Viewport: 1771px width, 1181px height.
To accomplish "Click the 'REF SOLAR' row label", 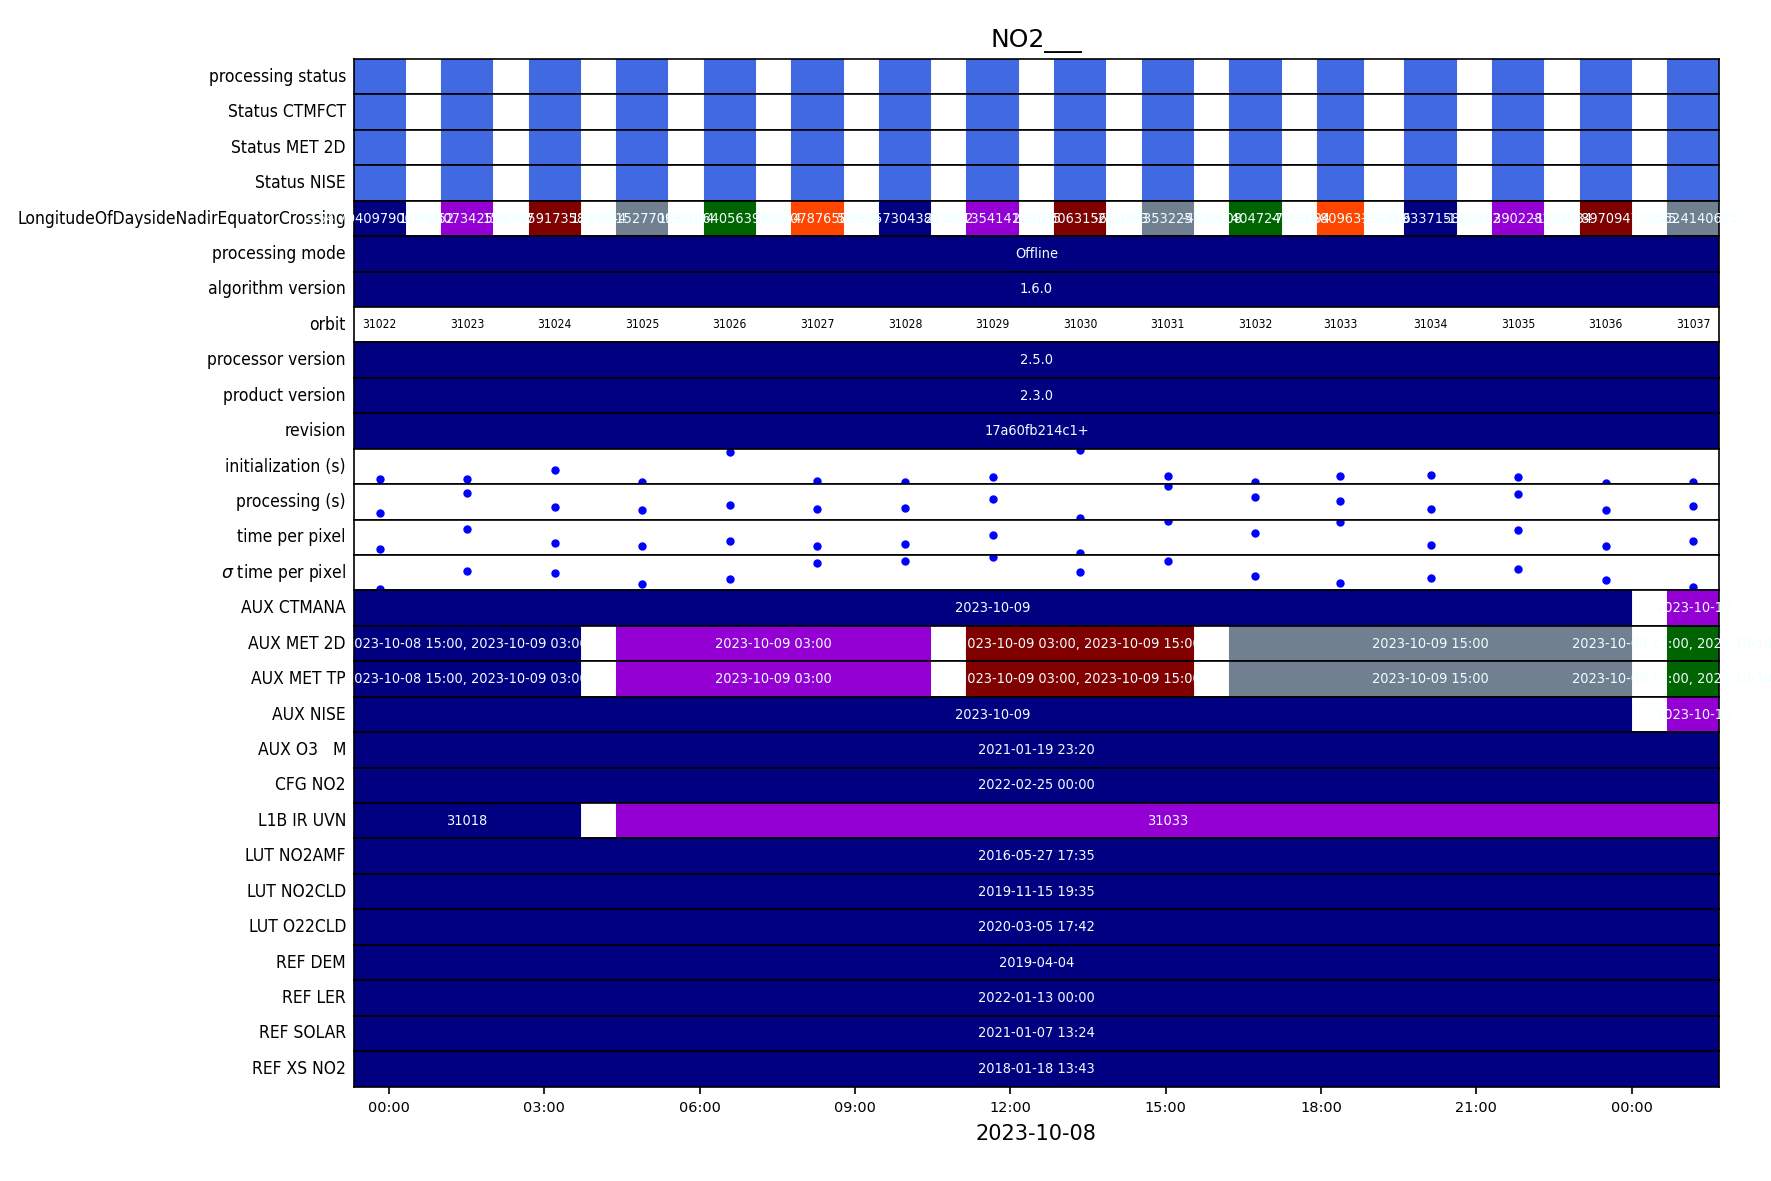I will pyautogui.click(x=302, y=1032).
